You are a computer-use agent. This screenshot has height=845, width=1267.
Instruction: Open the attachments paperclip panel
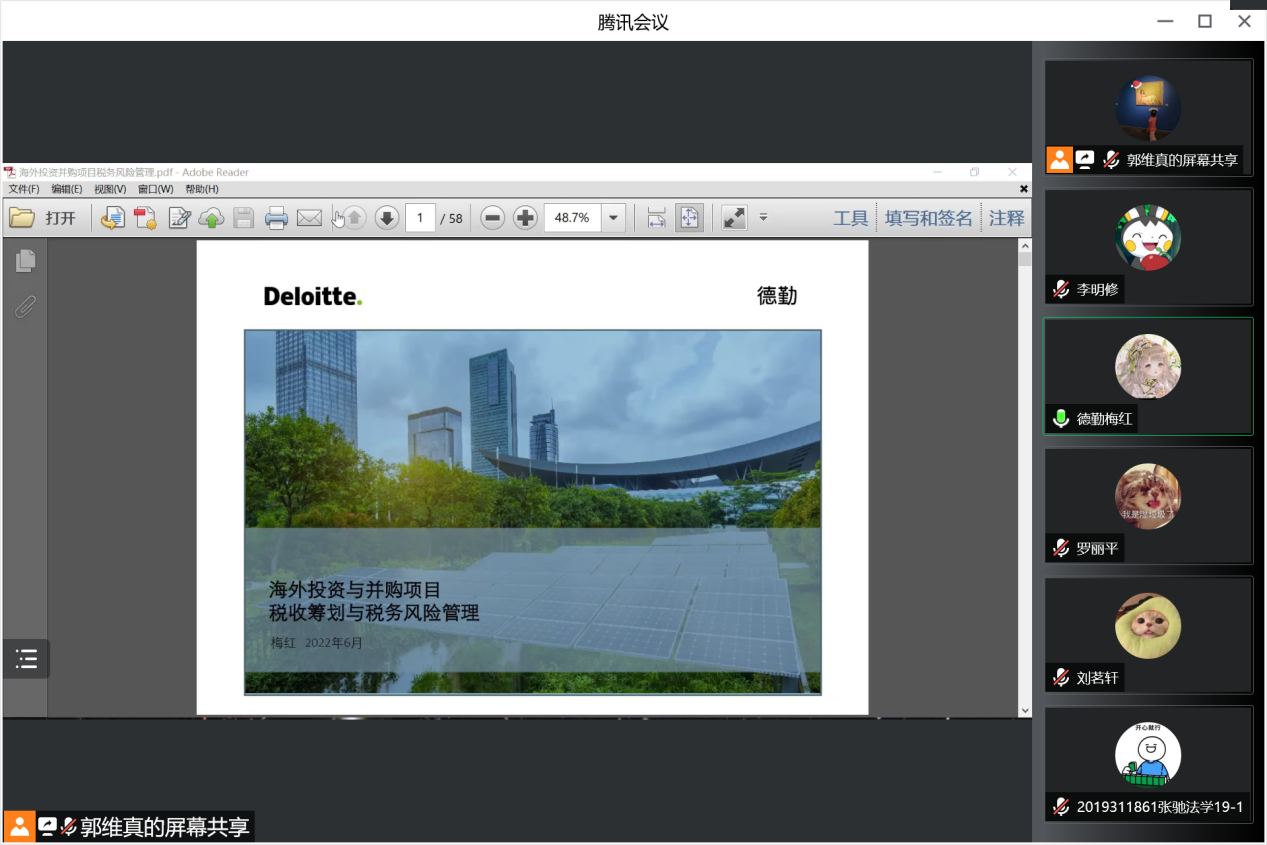pos(25,306)
